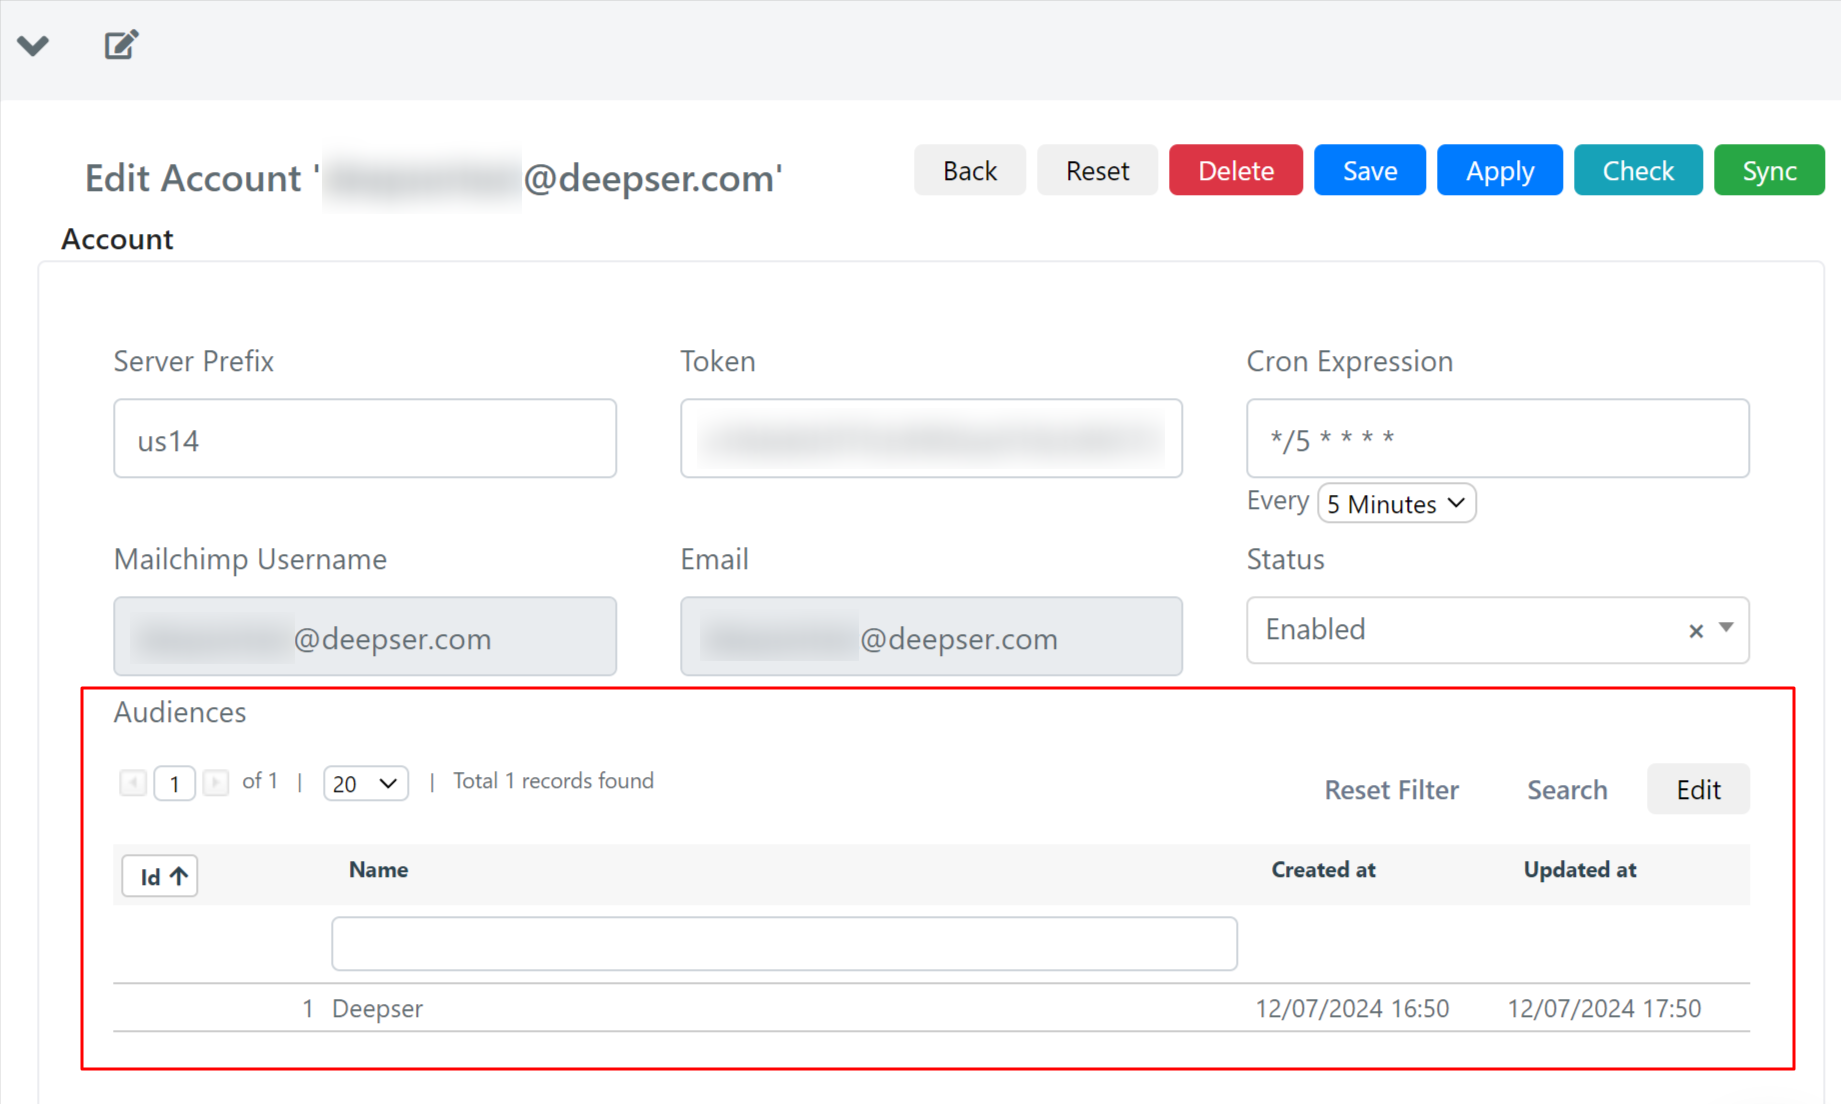
Task: Click the blue Apply button
Action: tap(1499, 170)
